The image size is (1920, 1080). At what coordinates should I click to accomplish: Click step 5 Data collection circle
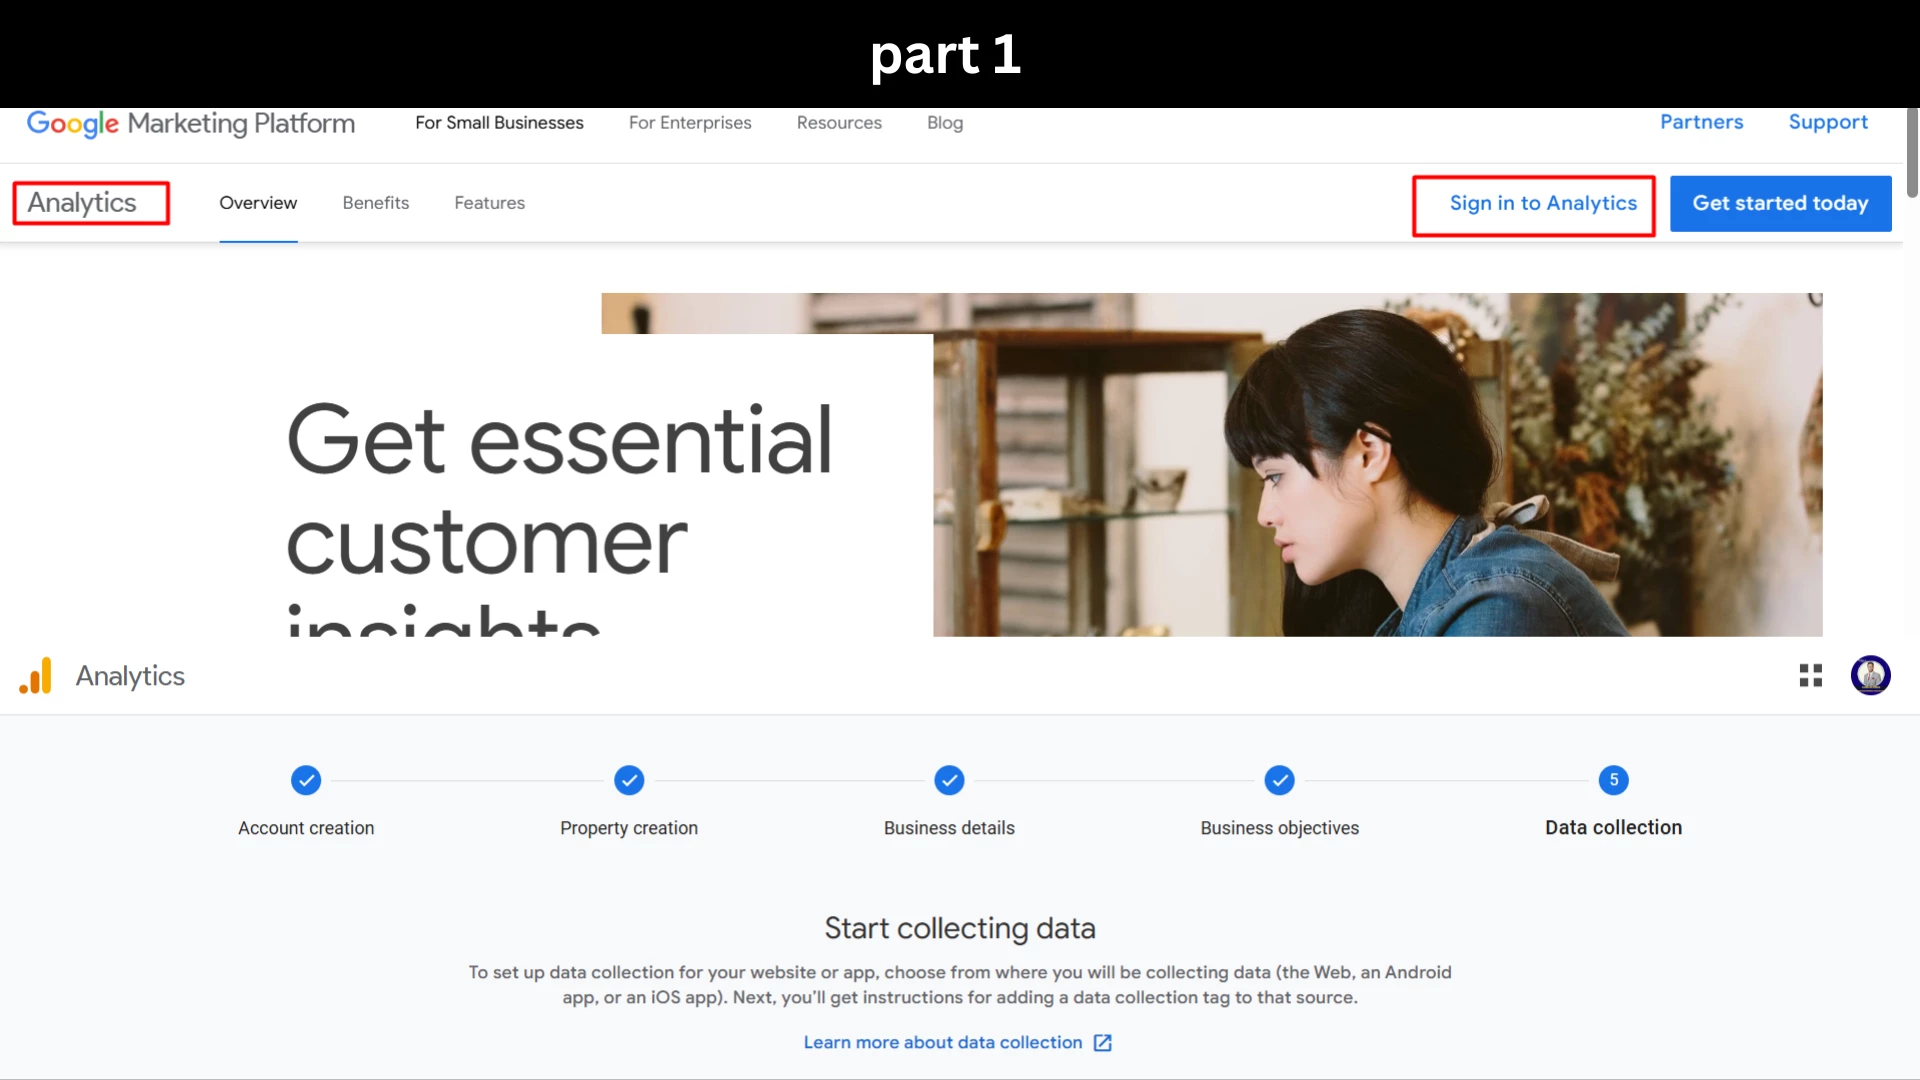tap(1613, 780)
